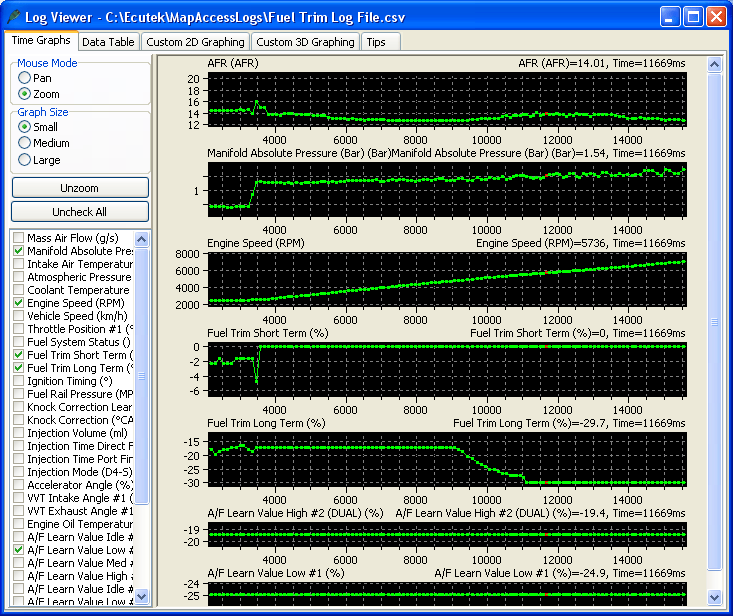The width and height of the screenshot is (733, 616).
Task: Enable Knock Correction (°CA) checkbox
Action: (19, 420)
